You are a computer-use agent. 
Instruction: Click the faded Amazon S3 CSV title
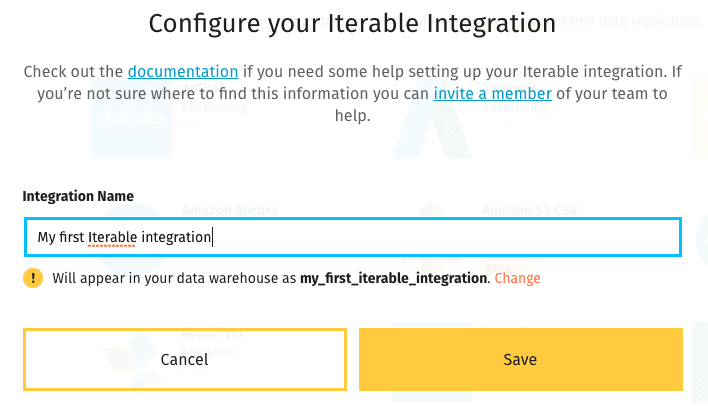(x=529, y=210)
